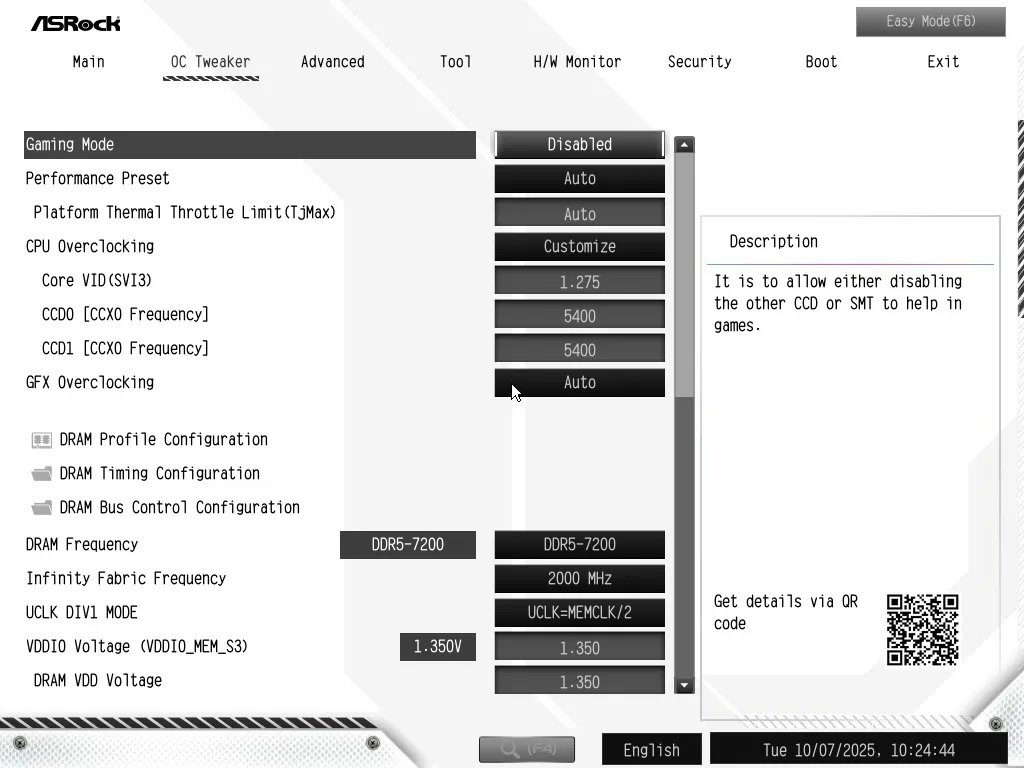Open the Performance Preset dropdown
Screen dimensions: 1024x768
pyautogui.click(x=579, y=179)
